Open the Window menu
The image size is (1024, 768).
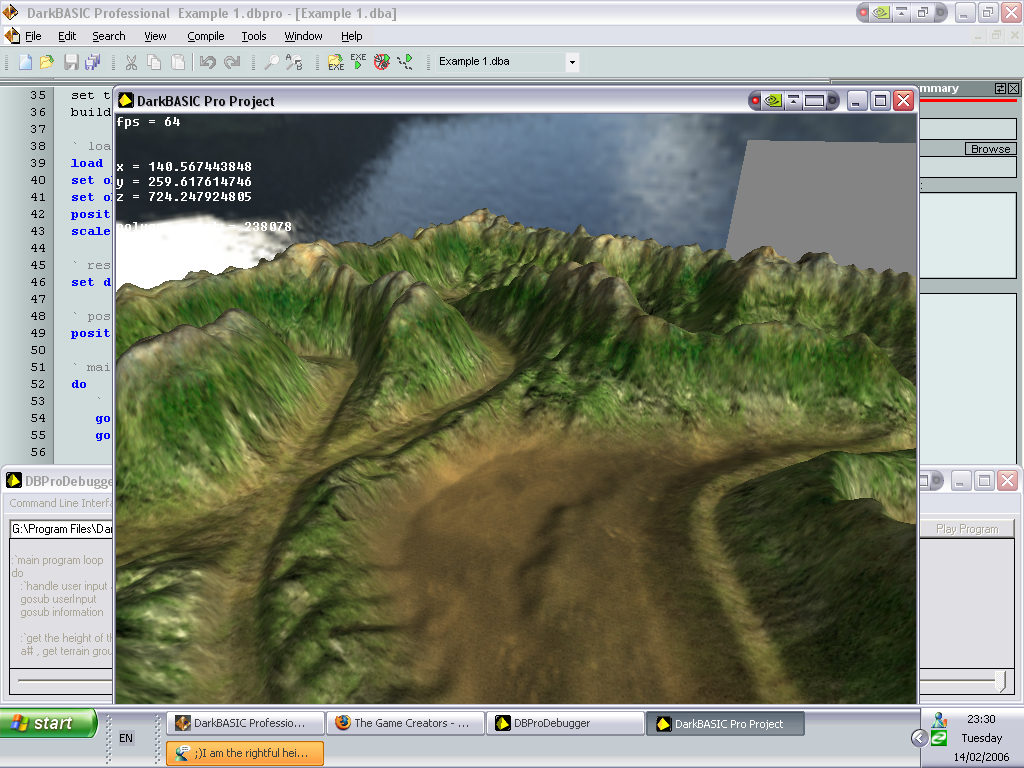tap(303, 36)
